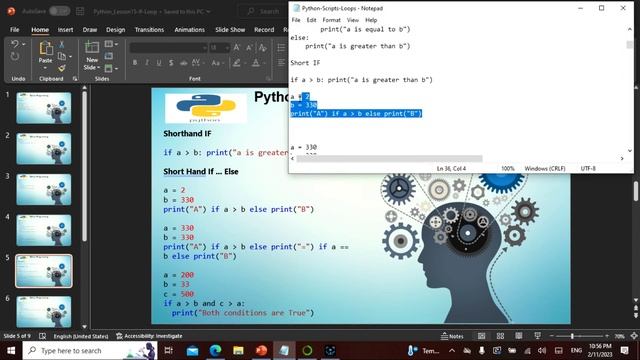Open Microsoft Edge from taskbar
The height and width of the screenshot is (360, 640).
click(x=215, y=351)
